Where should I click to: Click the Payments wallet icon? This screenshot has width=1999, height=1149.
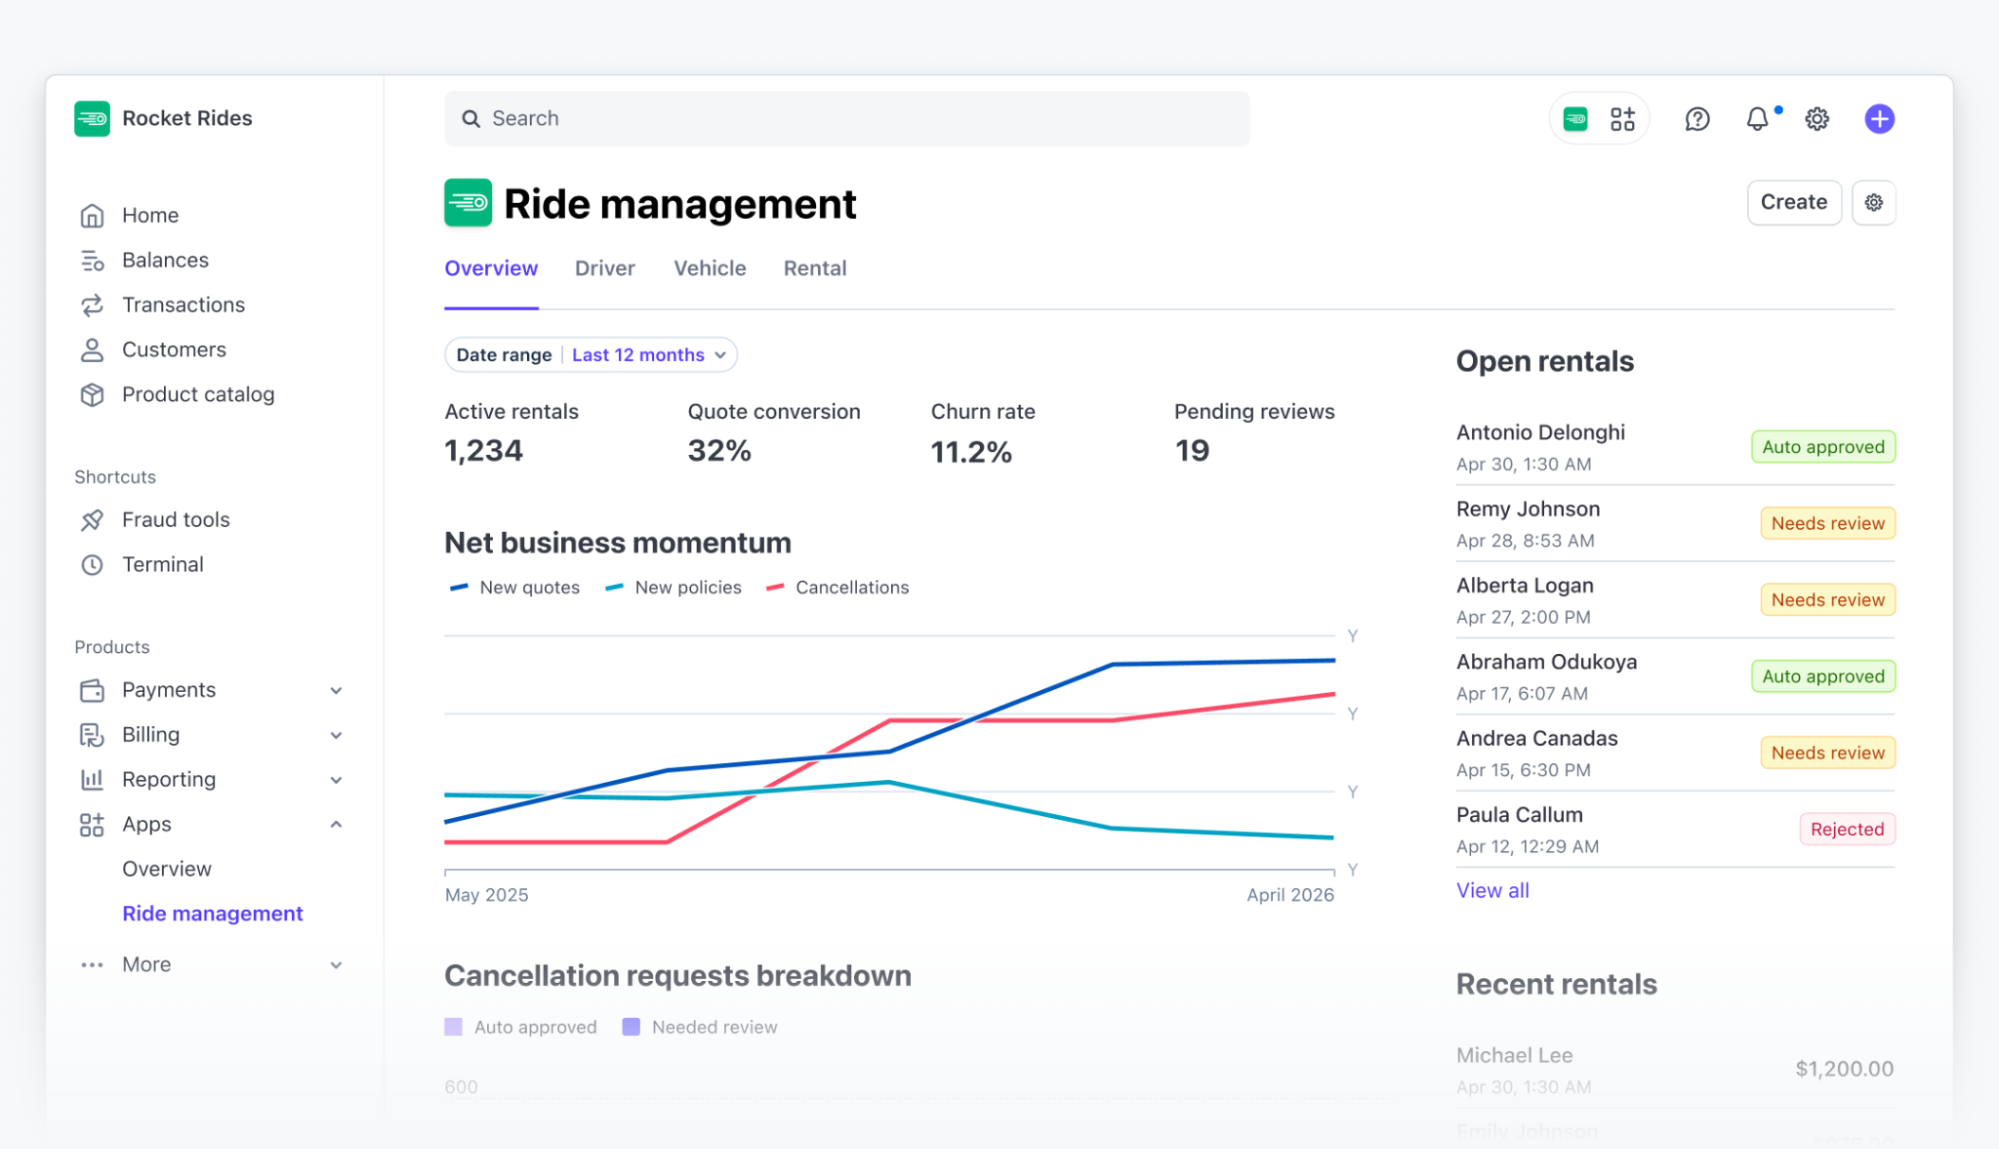coord(92,690)
